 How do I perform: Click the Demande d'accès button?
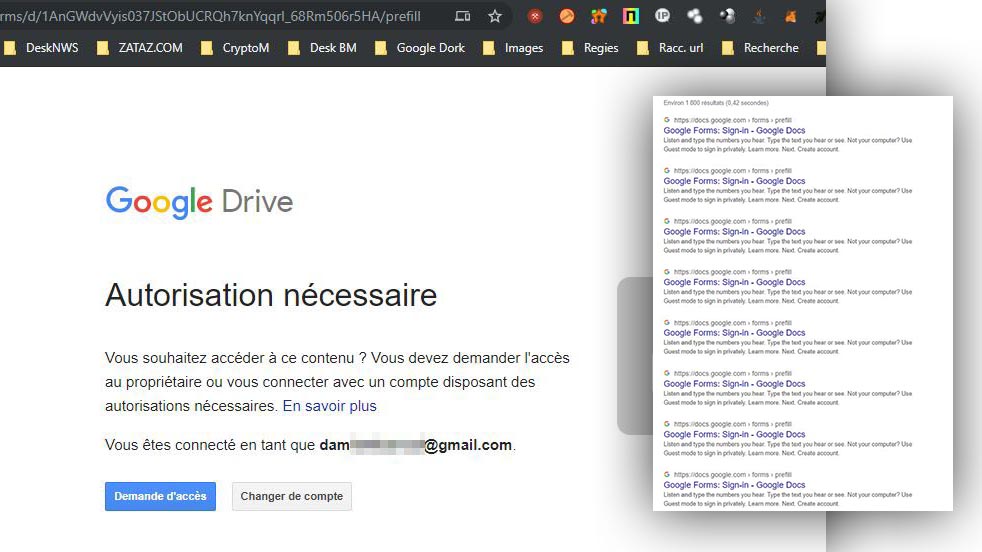point(160,496)
